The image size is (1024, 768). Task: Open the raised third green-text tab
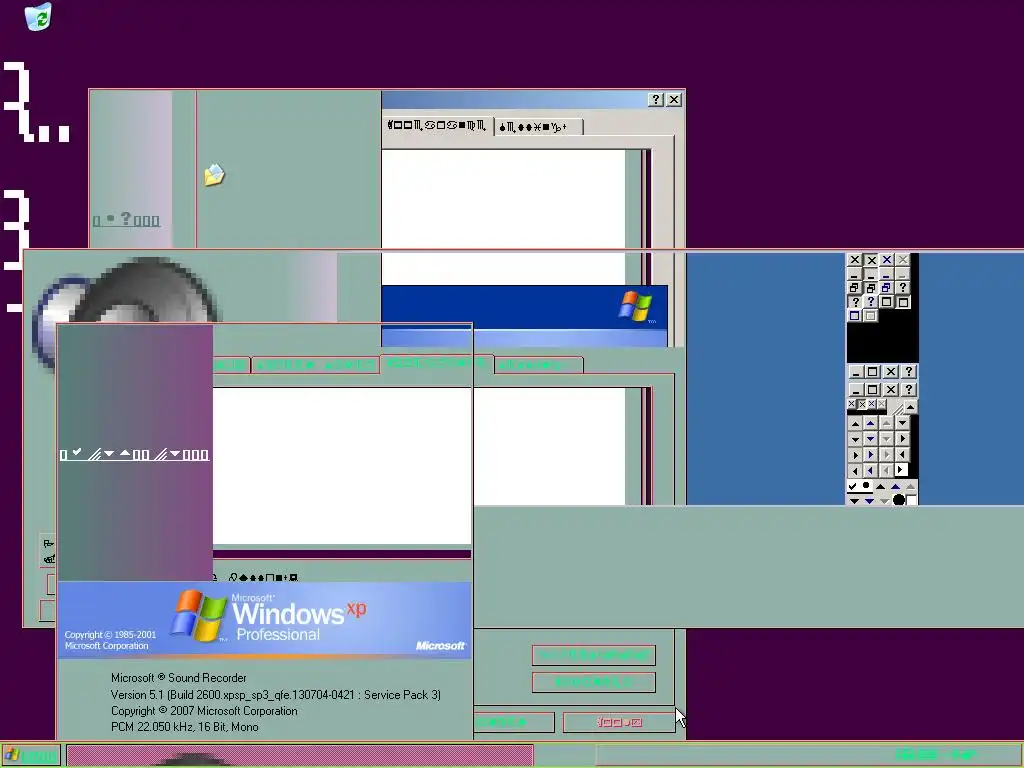(x=437, y=363)
